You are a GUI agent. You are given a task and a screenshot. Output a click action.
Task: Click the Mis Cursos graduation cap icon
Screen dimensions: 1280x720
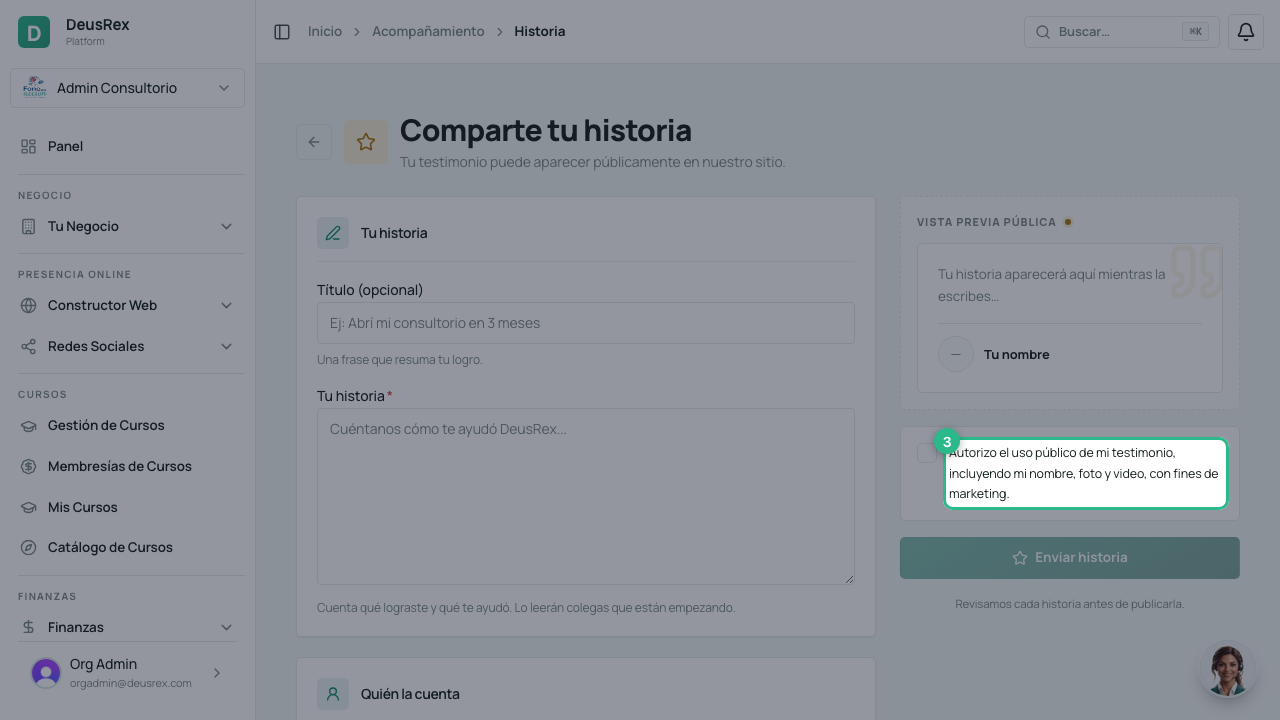click(28, 507)
